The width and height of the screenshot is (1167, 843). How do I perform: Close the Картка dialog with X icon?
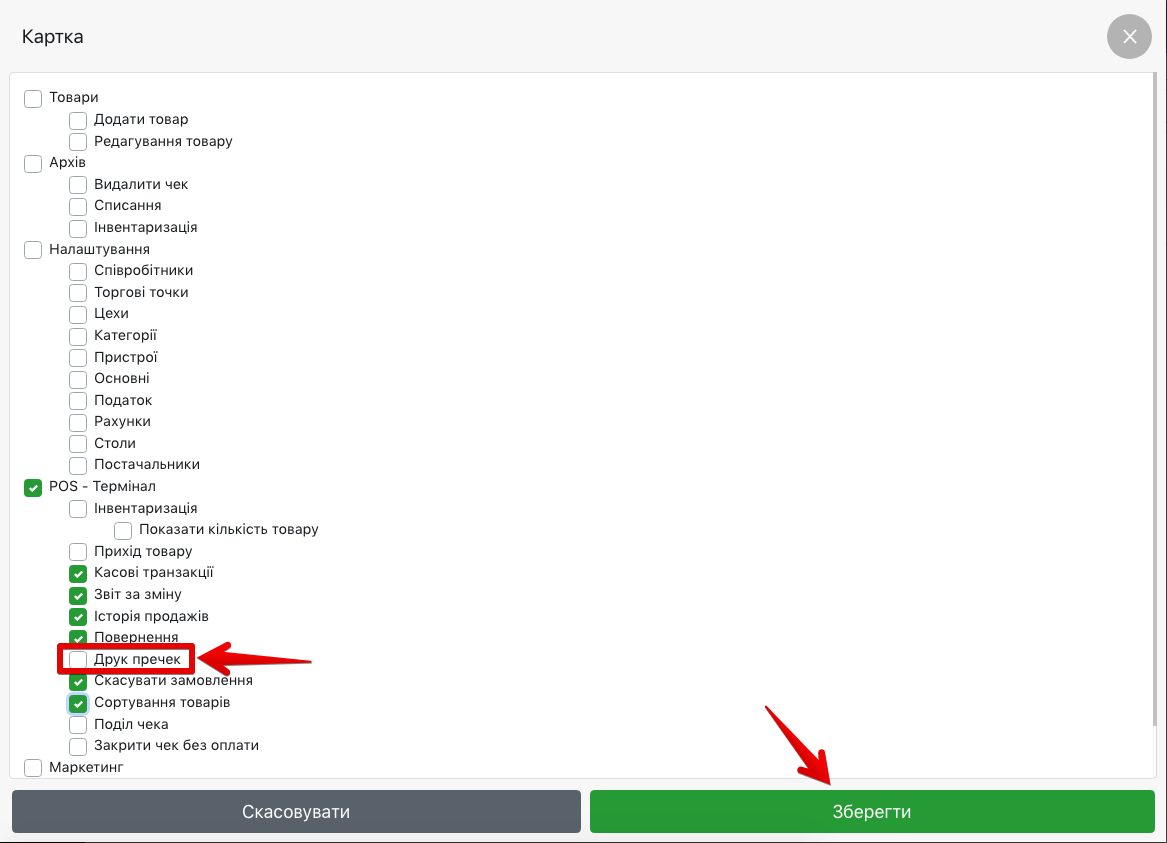[x=1129, y=37]
